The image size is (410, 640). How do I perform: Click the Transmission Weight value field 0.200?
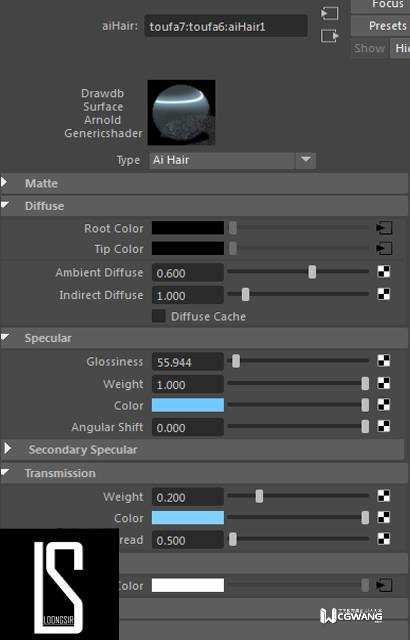(188, 497)
